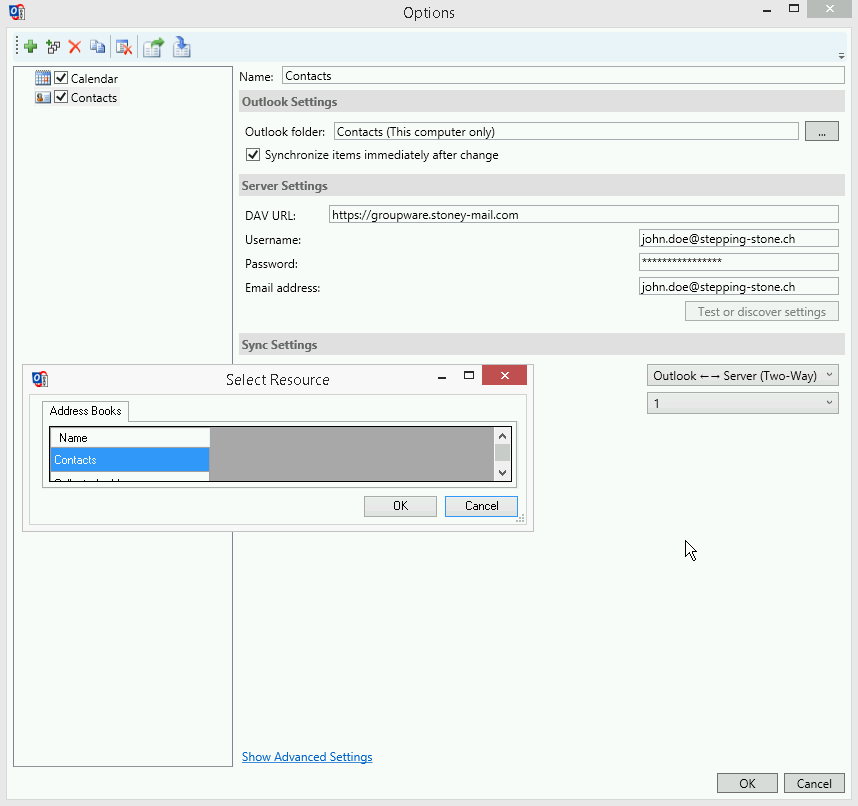858x806 pixels.
Task: Click into the DAV URL input field
Action: coord(583,214)
